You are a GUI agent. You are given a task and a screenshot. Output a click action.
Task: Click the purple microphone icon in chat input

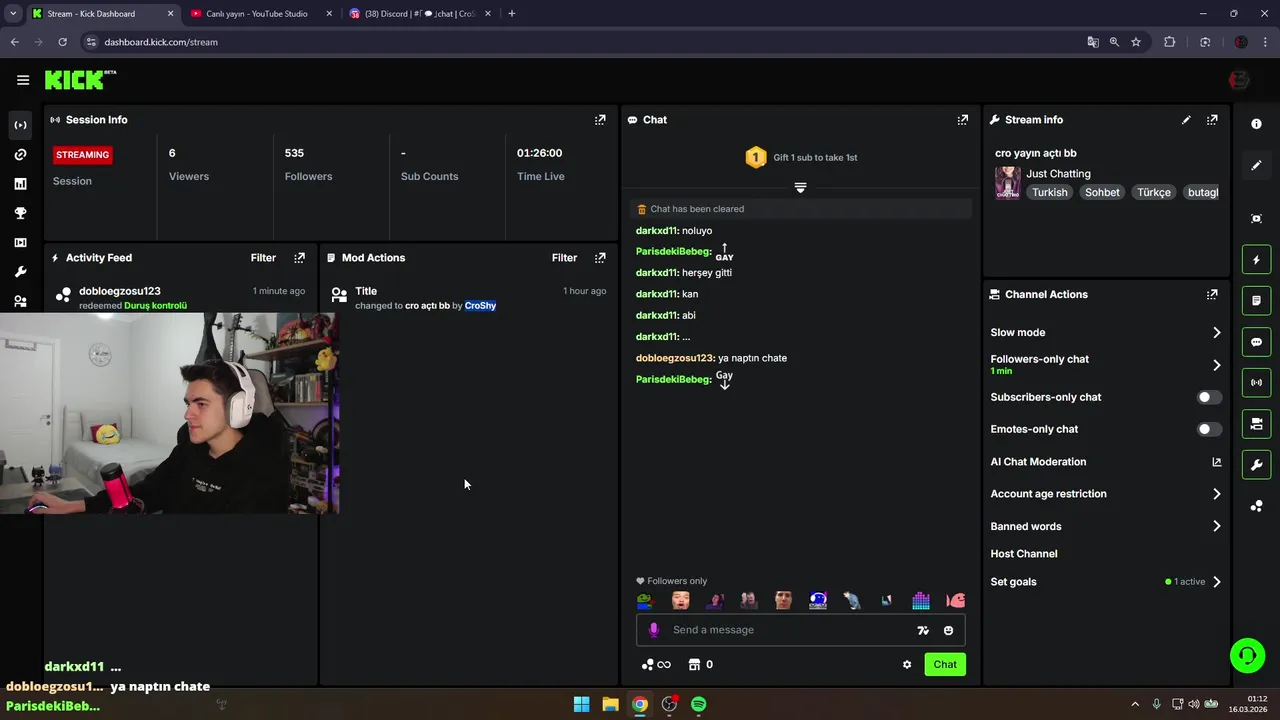(654, 630)
